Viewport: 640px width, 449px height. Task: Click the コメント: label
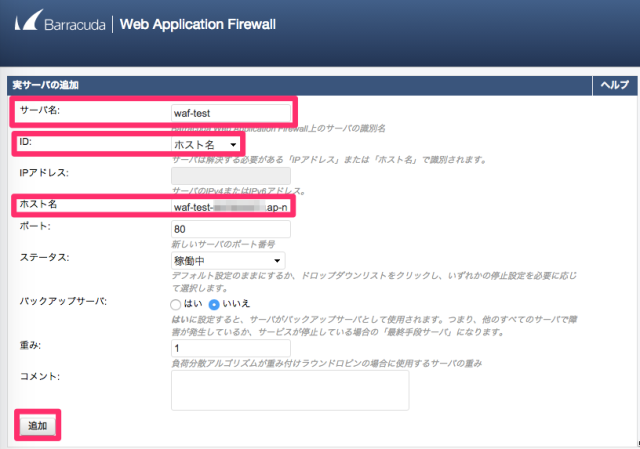pos(40,376)
